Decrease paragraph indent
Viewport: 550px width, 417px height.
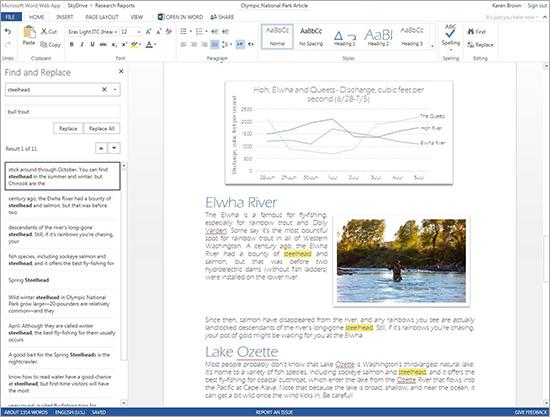(215, 32)
